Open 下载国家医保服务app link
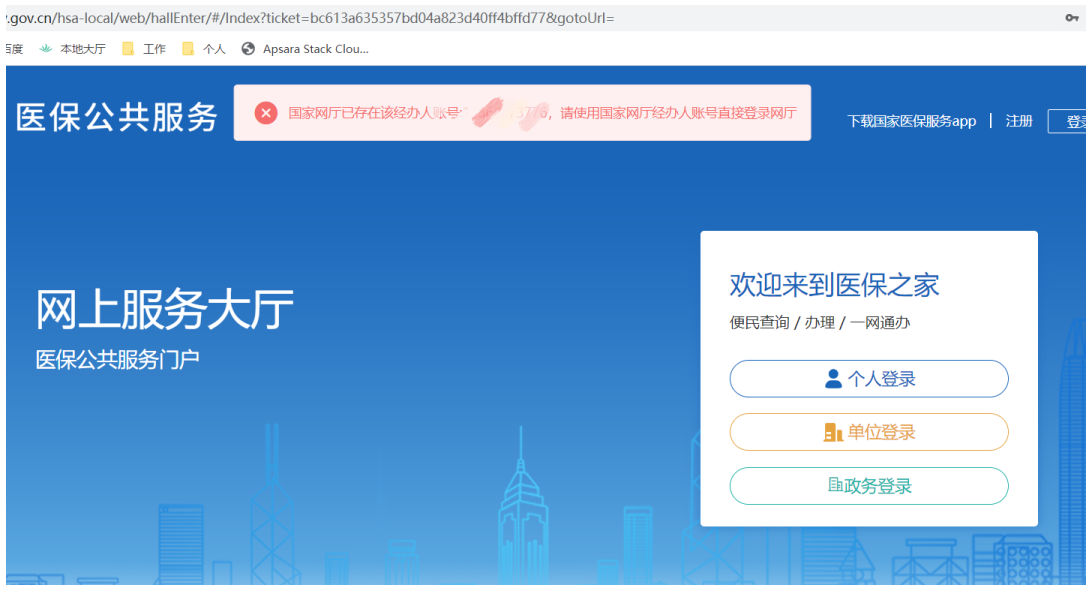 911,121
